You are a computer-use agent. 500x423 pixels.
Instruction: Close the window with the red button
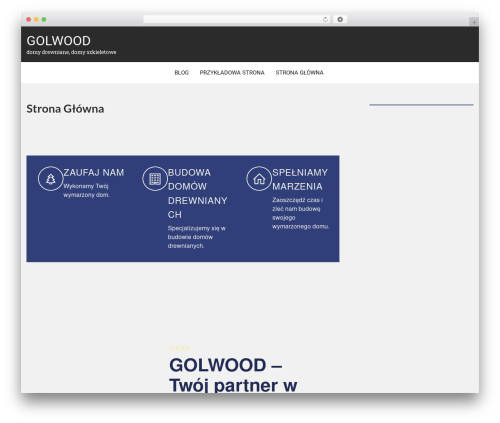(x=29, y=19)
